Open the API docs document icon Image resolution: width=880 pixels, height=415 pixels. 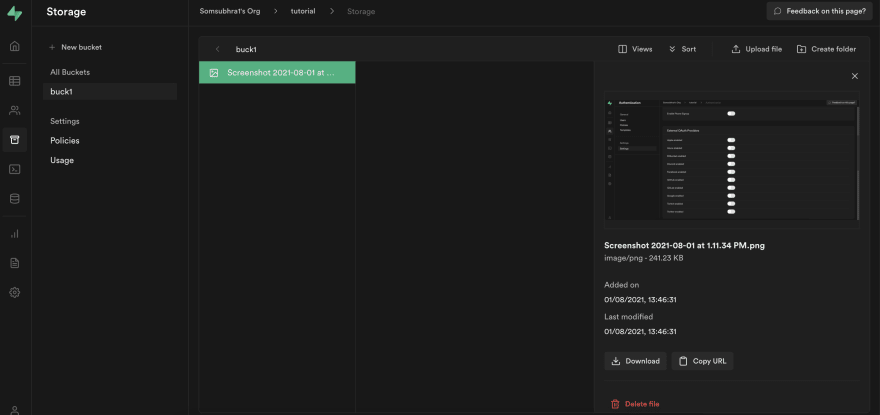pos(15,263)
